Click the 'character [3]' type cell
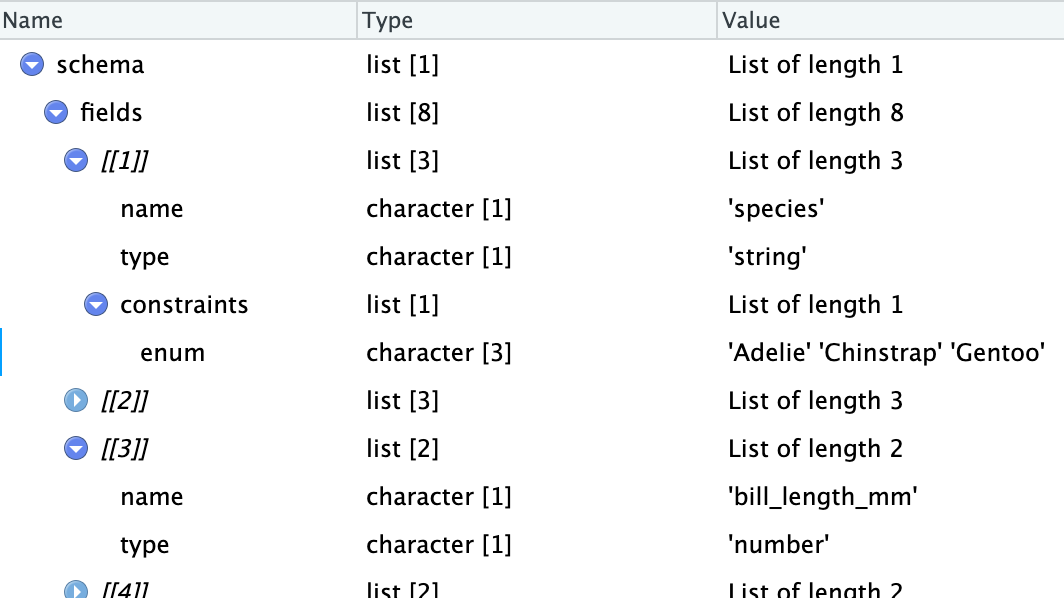The height and width of the screenshot is (598, 1064). pyautogui.click(x=438, y=353)
